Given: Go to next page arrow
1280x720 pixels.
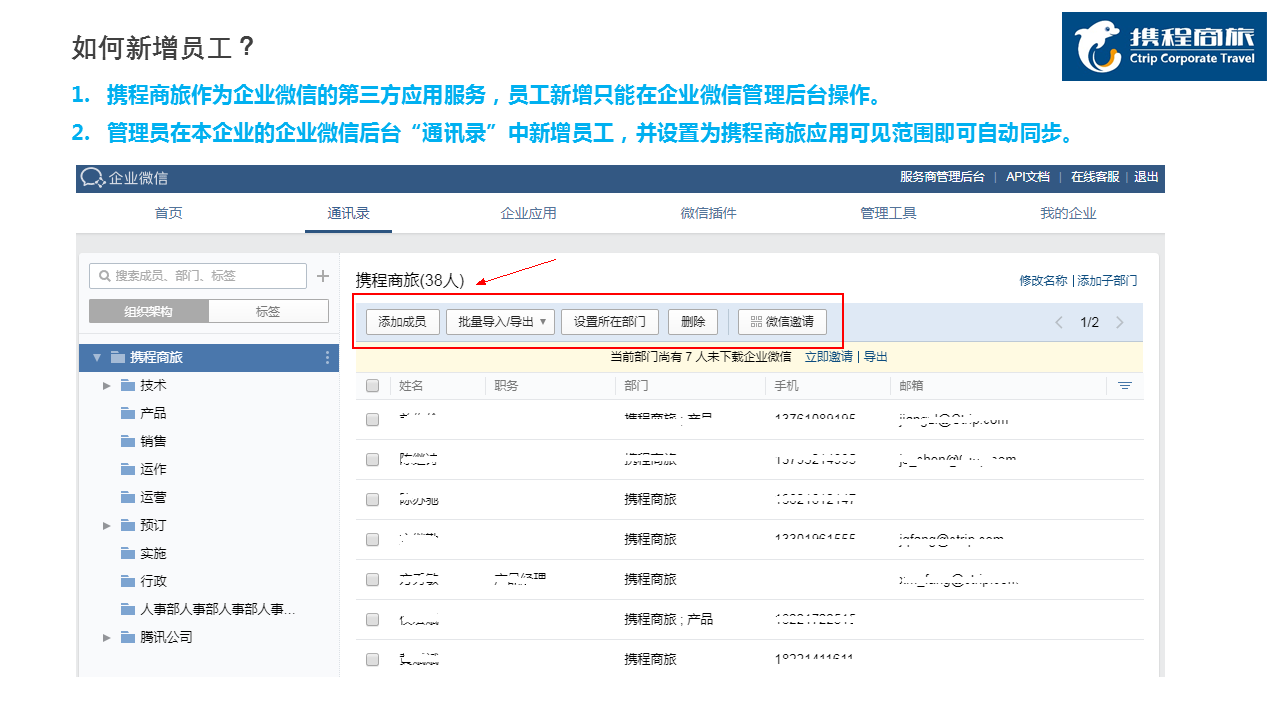Looking at the screenshot, I should click(x=1120, y=322).
